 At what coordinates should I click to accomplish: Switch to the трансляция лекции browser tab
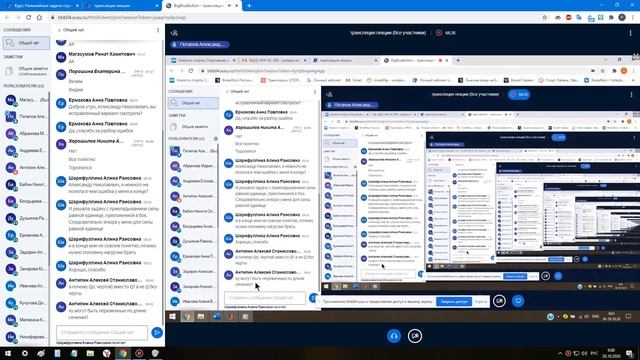(122, 6)
